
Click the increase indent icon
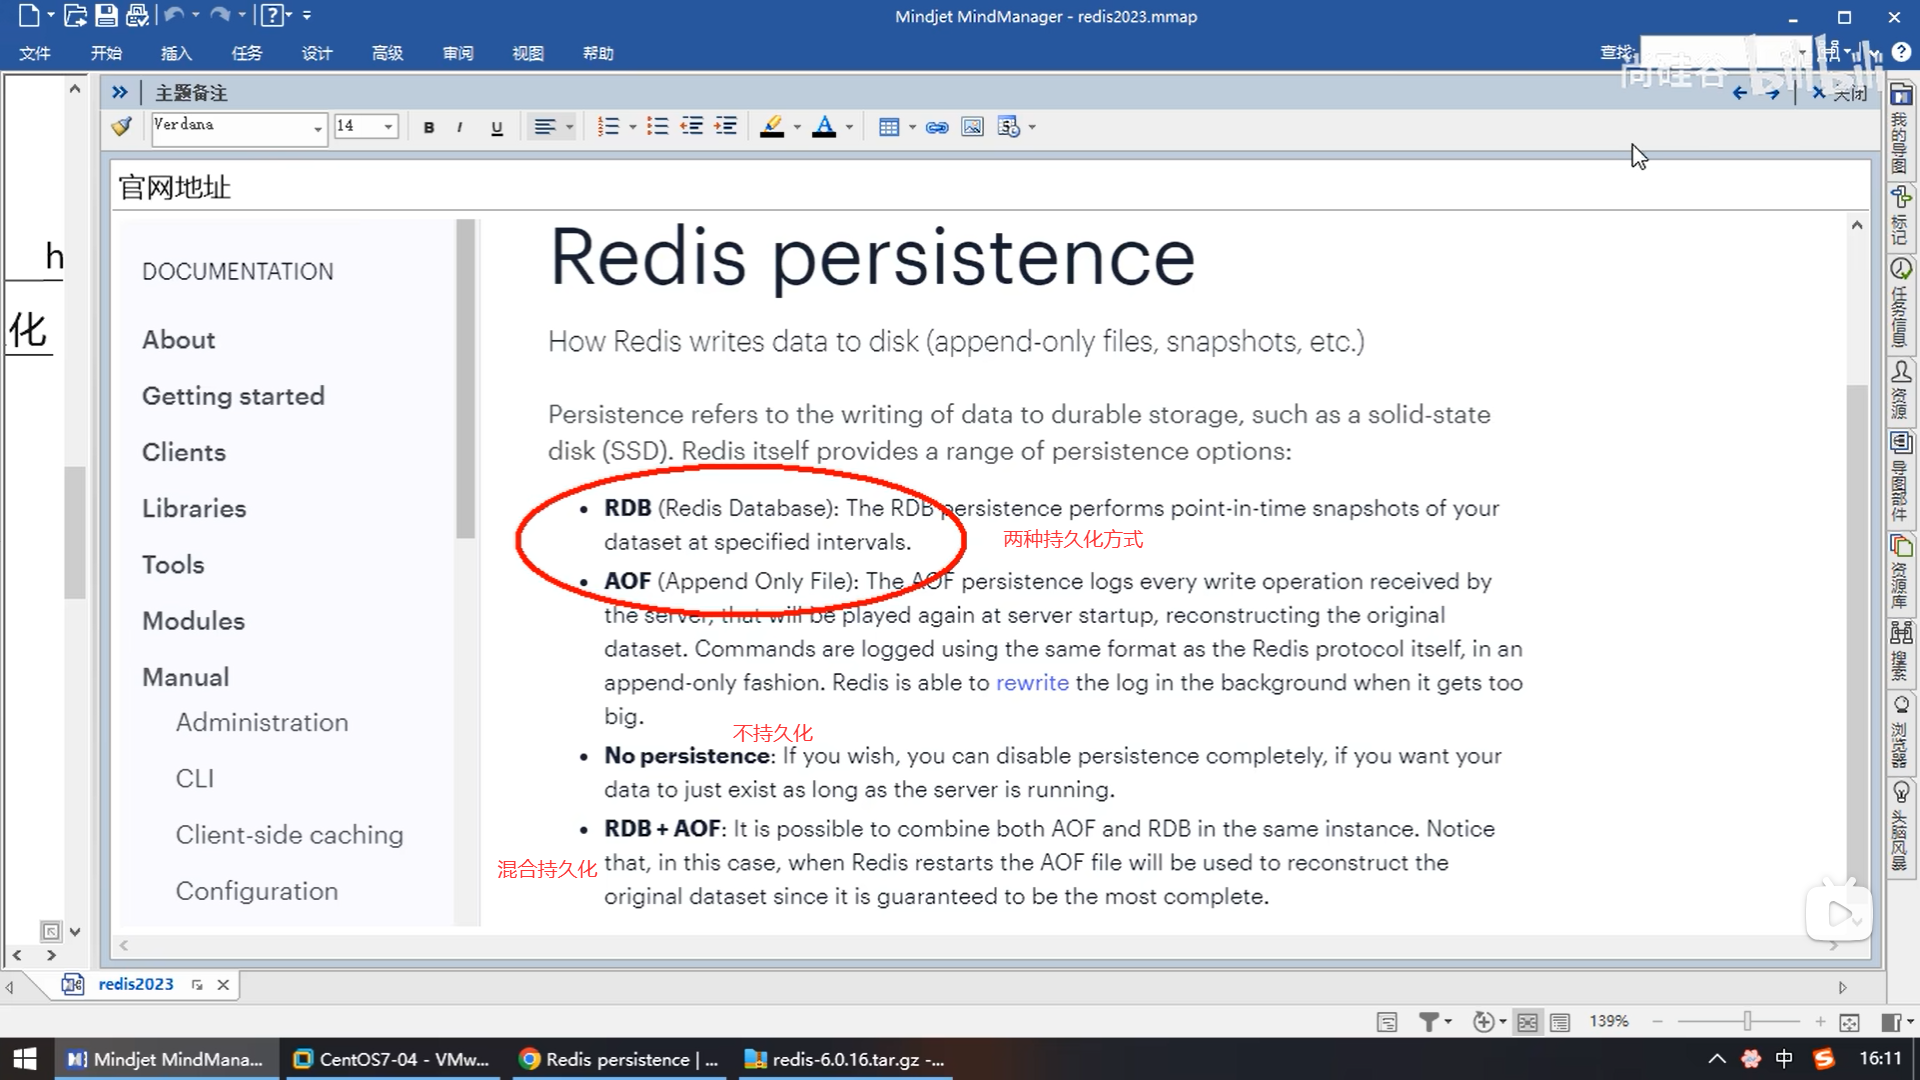(x=726, y=127)
